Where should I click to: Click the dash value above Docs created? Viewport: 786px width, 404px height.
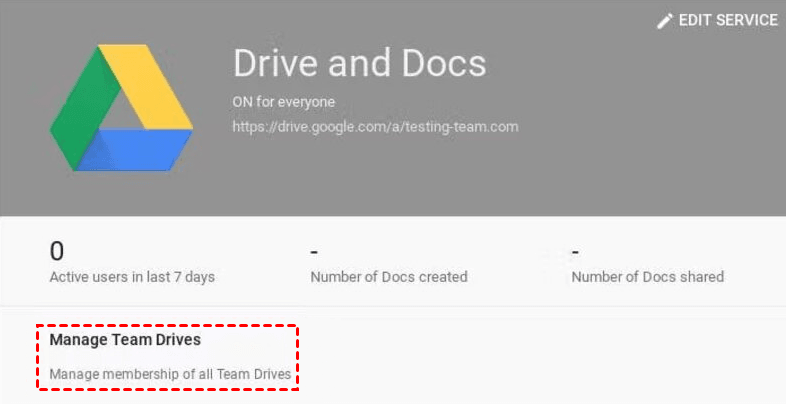[x=314, y=252]
